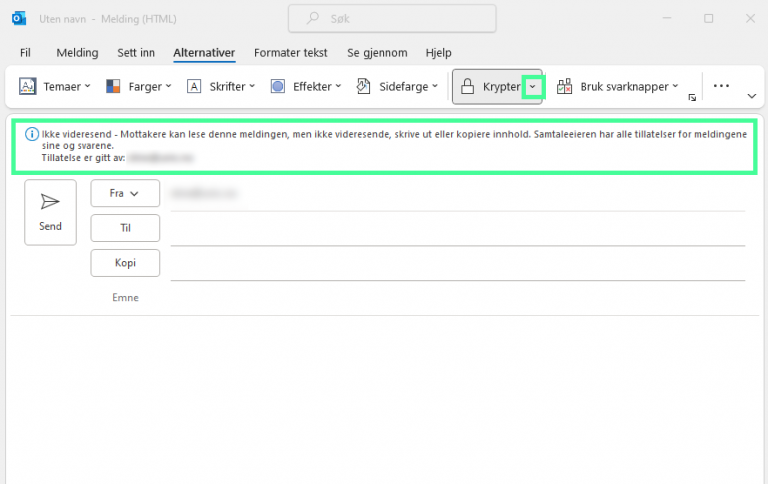
Task: Click the Kopi button
Action: (125, 263)
